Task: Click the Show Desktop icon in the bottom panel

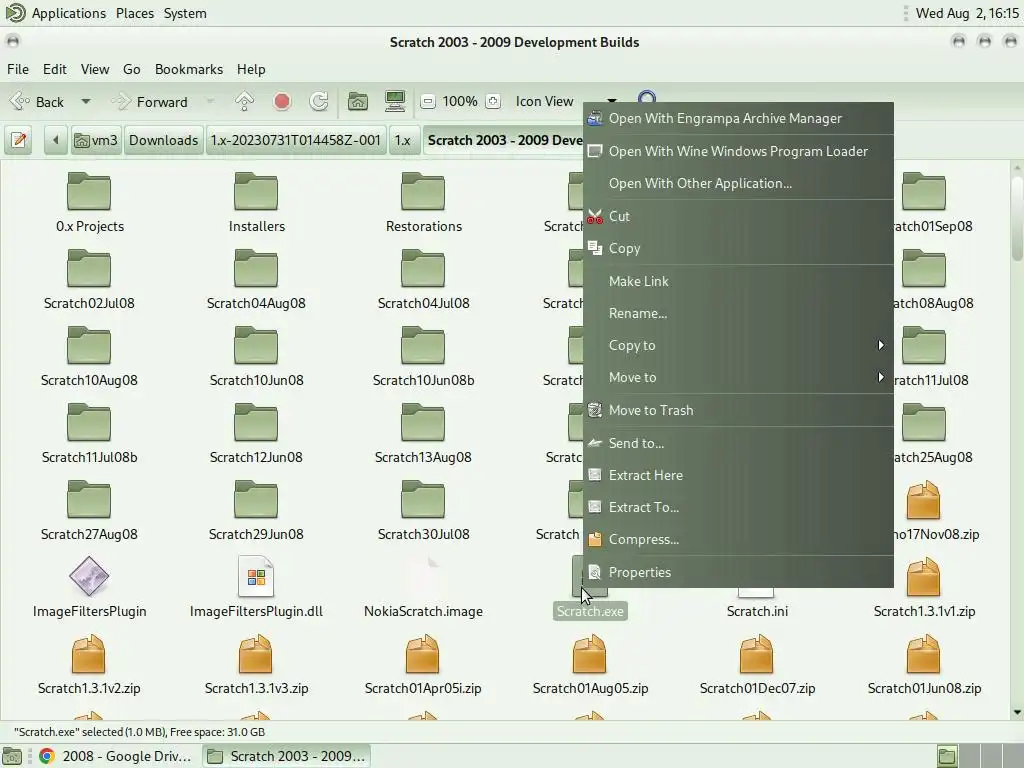Action: click(12, 756)
